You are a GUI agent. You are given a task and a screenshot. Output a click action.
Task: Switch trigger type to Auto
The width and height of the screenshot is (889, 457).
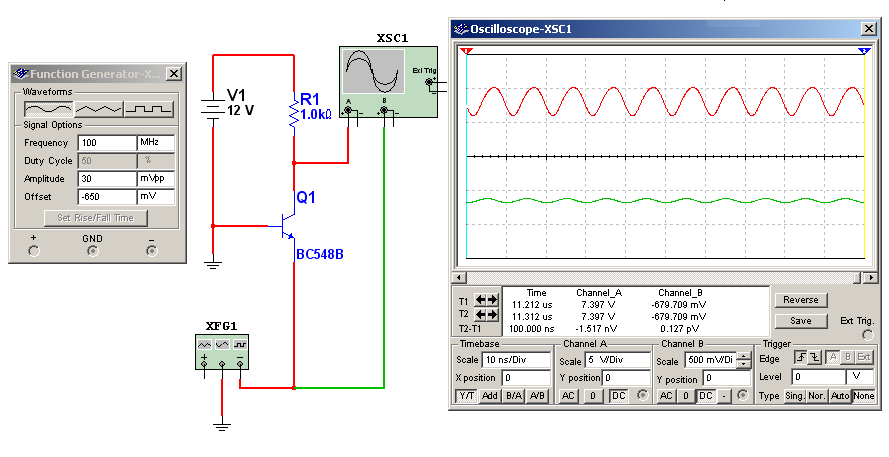[839, 396]
